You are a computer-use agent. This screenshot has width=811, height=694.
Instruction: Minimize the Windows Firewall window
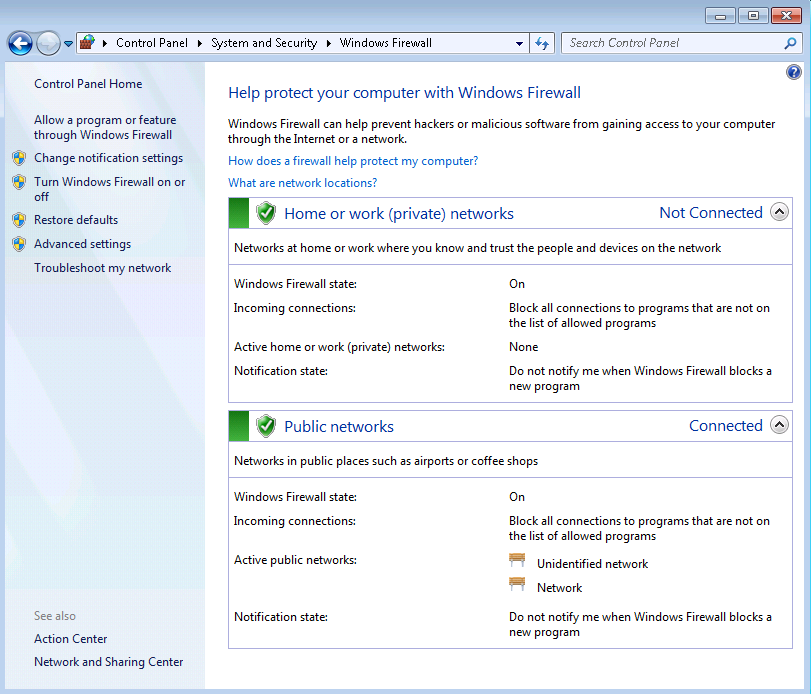coord(720,16)
